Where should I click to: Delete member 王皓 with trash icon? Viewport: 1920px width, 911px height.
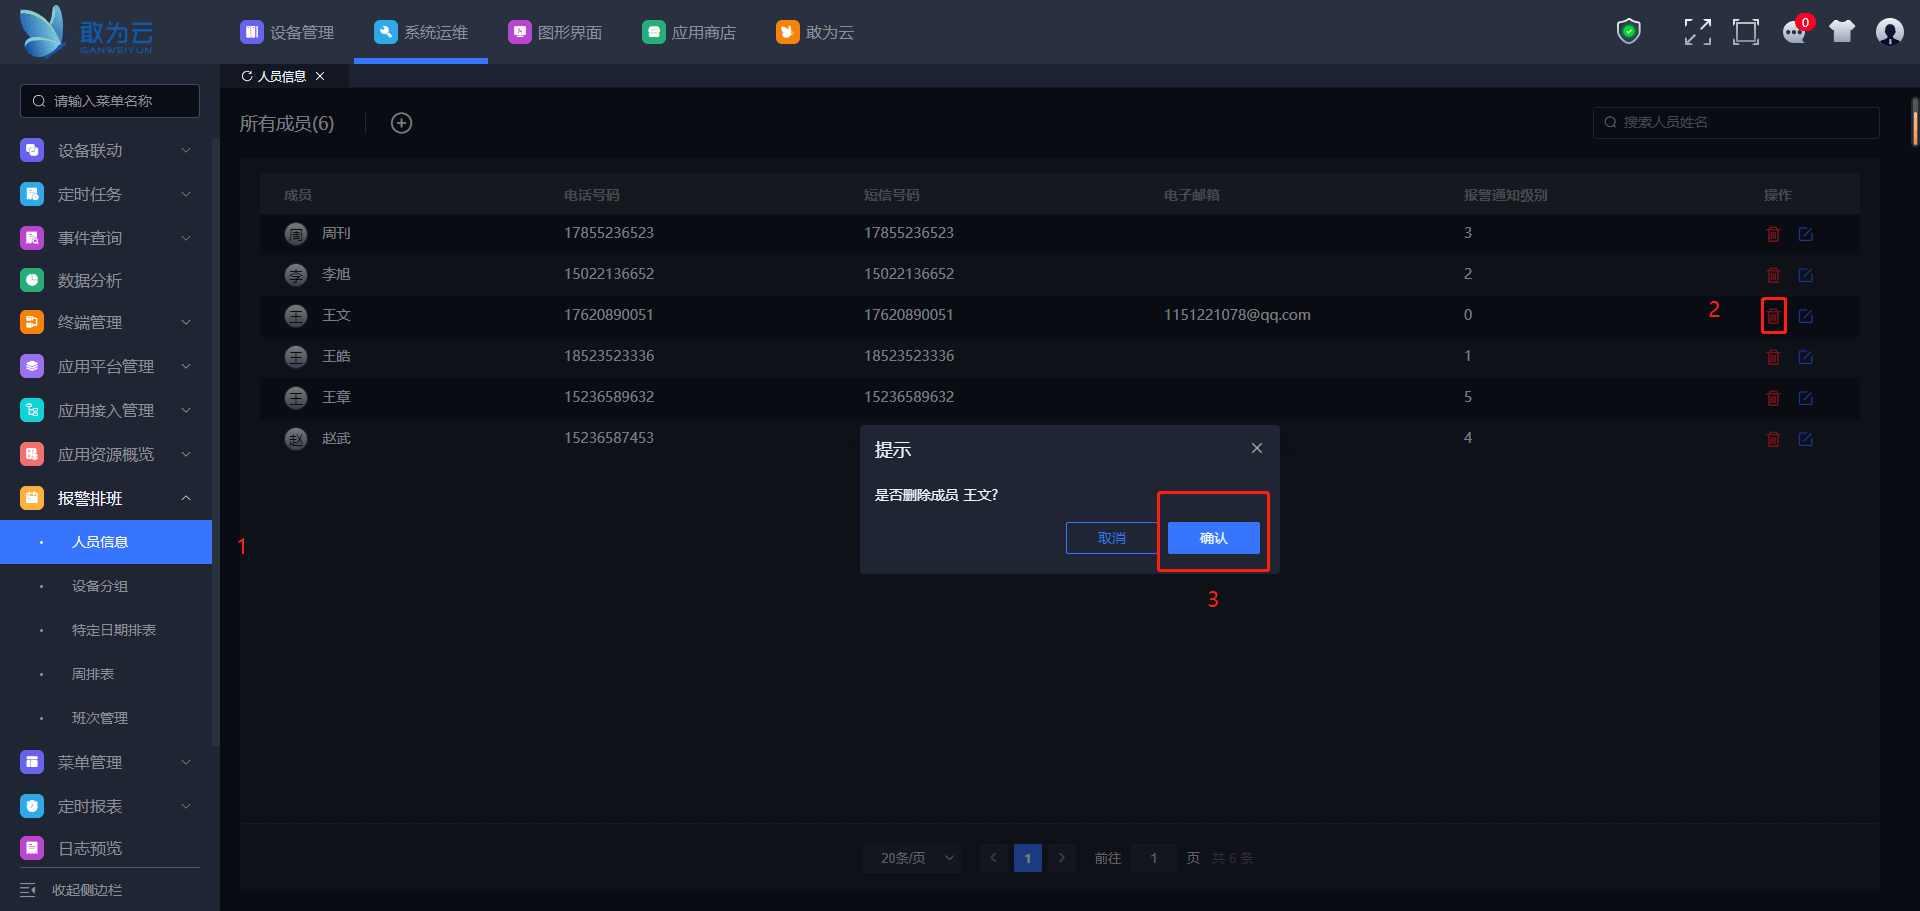point(1773,357)
